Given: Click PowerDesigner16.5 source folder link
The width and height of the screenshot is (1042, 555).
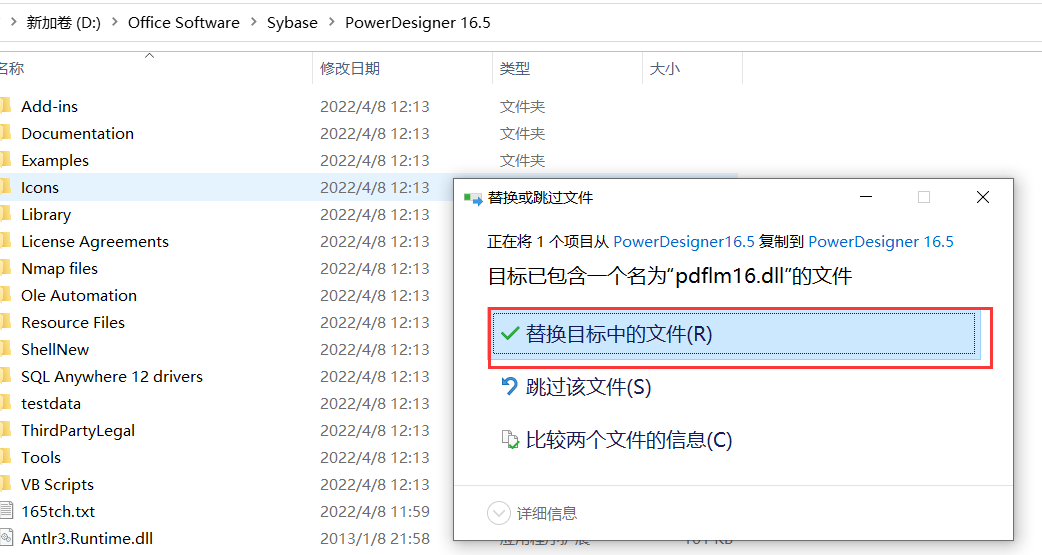Looking at the screenshot, I should 683,242.
